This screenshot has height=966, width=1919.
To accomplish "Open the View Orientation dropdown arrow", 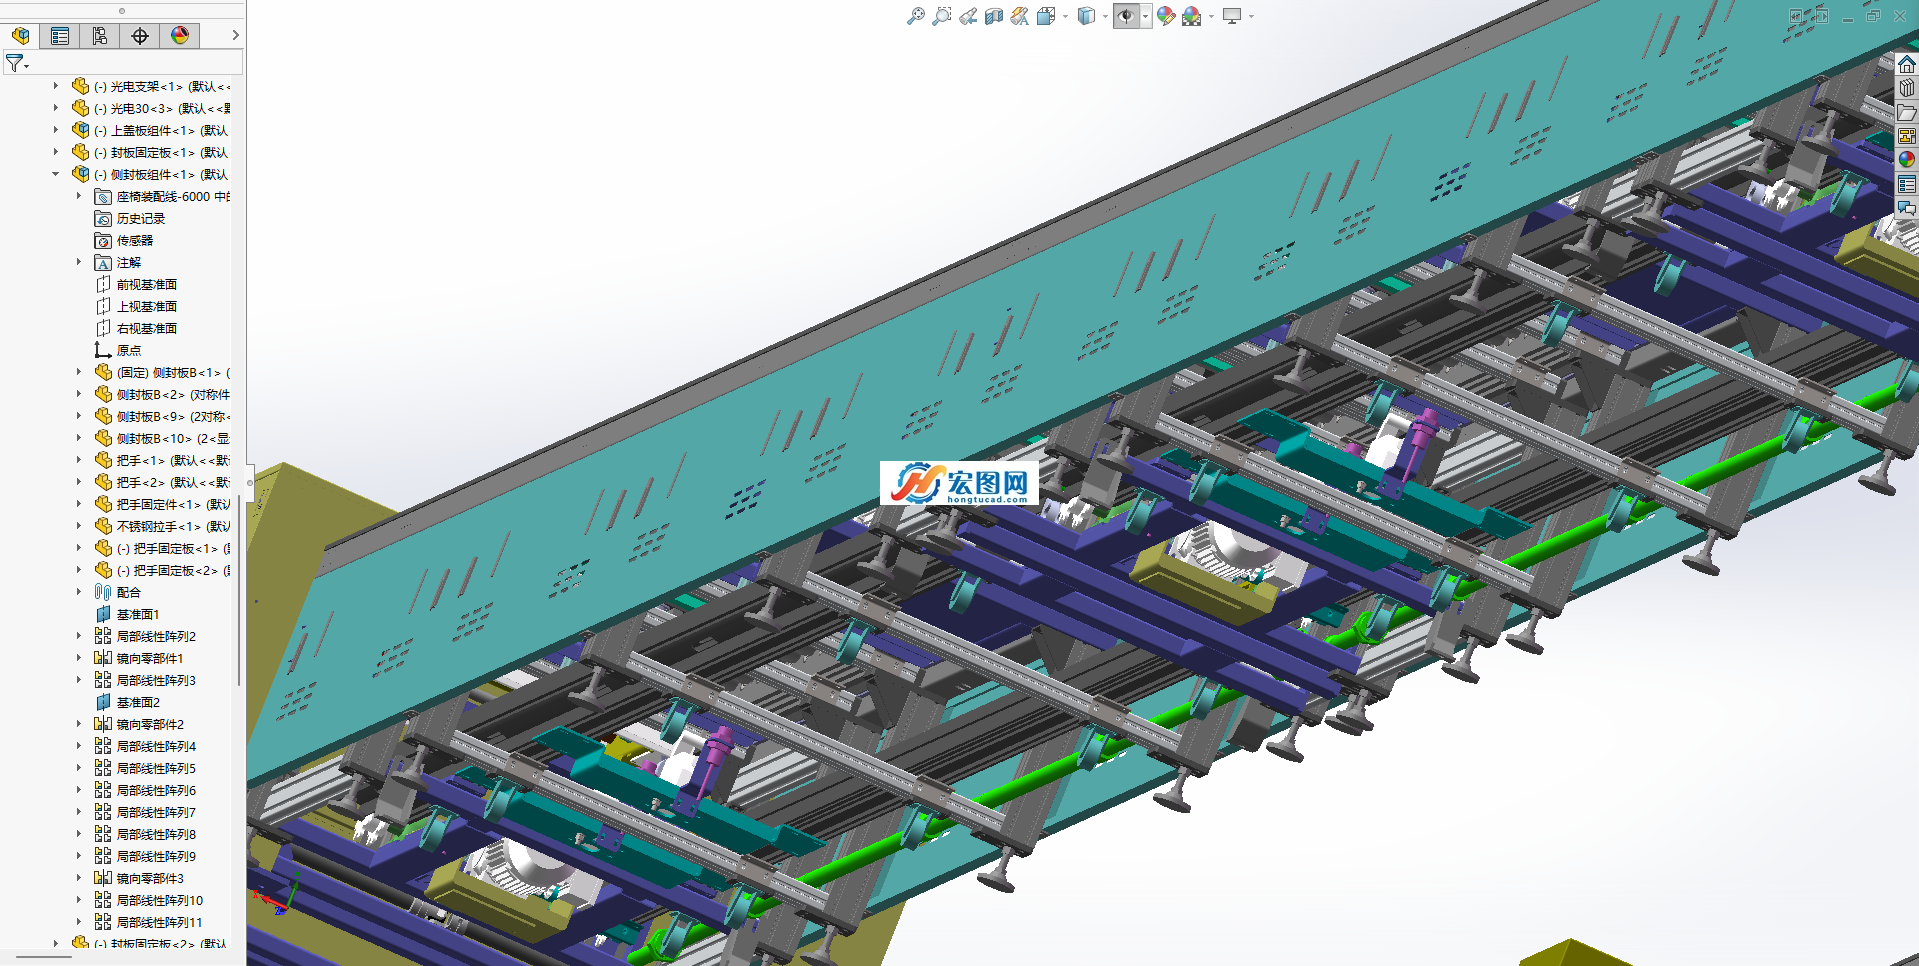I will pos(1065,17).
